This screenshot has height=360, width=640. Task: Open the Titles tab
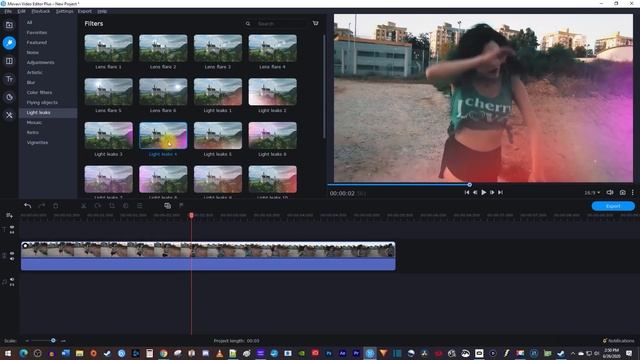pos(9,79)
